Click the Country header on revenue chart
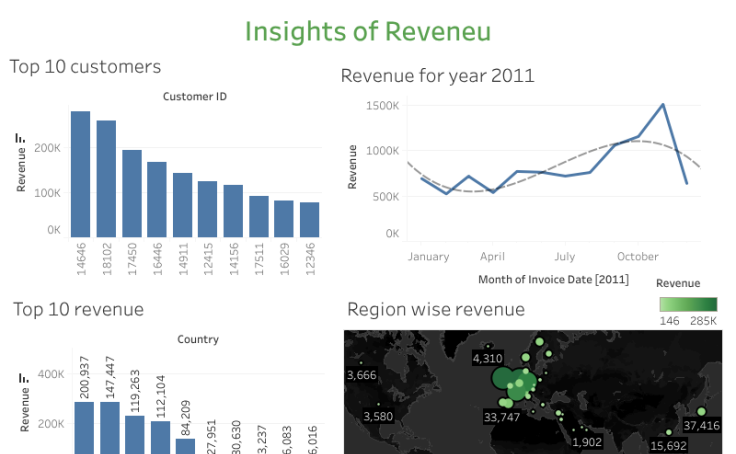 click(198, 339)
